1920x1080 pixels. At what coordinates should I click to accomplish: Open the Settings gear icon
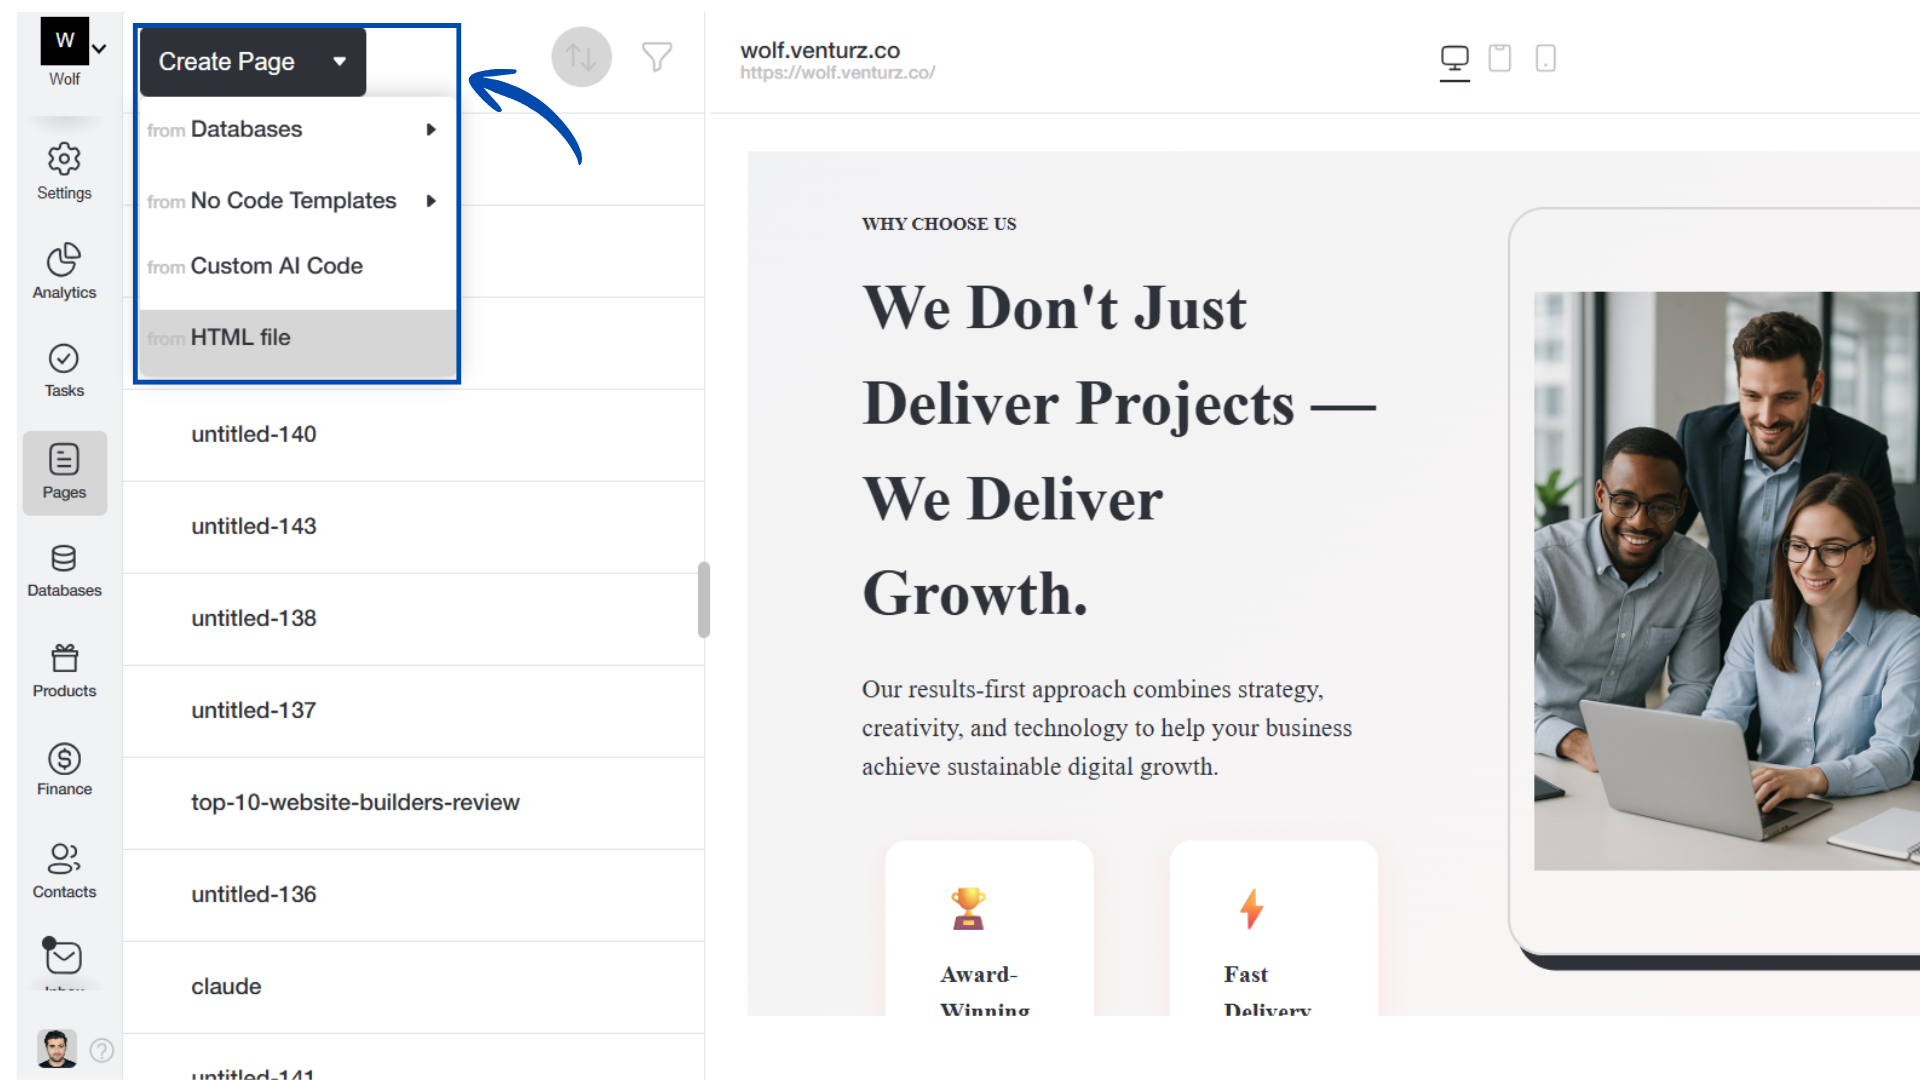point(64,160)
